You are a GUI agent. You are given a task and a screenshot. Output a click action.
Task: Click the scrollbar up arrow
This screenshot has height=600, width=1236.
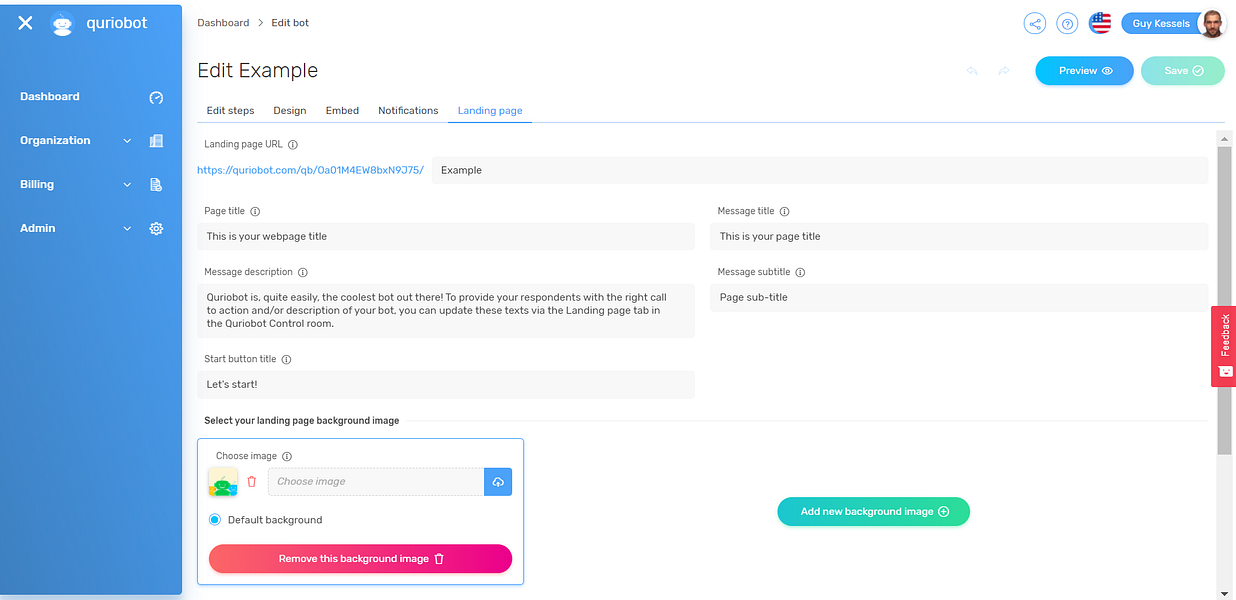(1224, 138)
